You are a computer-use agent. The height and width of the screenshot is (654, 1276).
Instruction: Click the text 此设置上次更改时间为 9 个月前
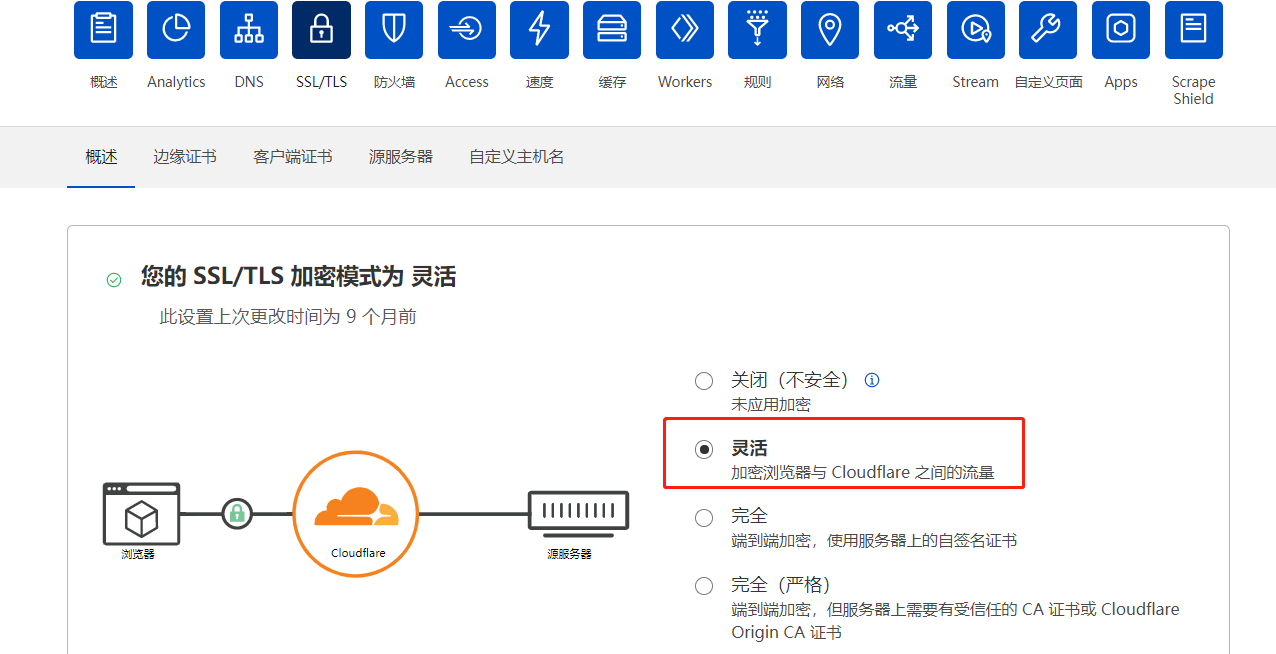[288, 317]
